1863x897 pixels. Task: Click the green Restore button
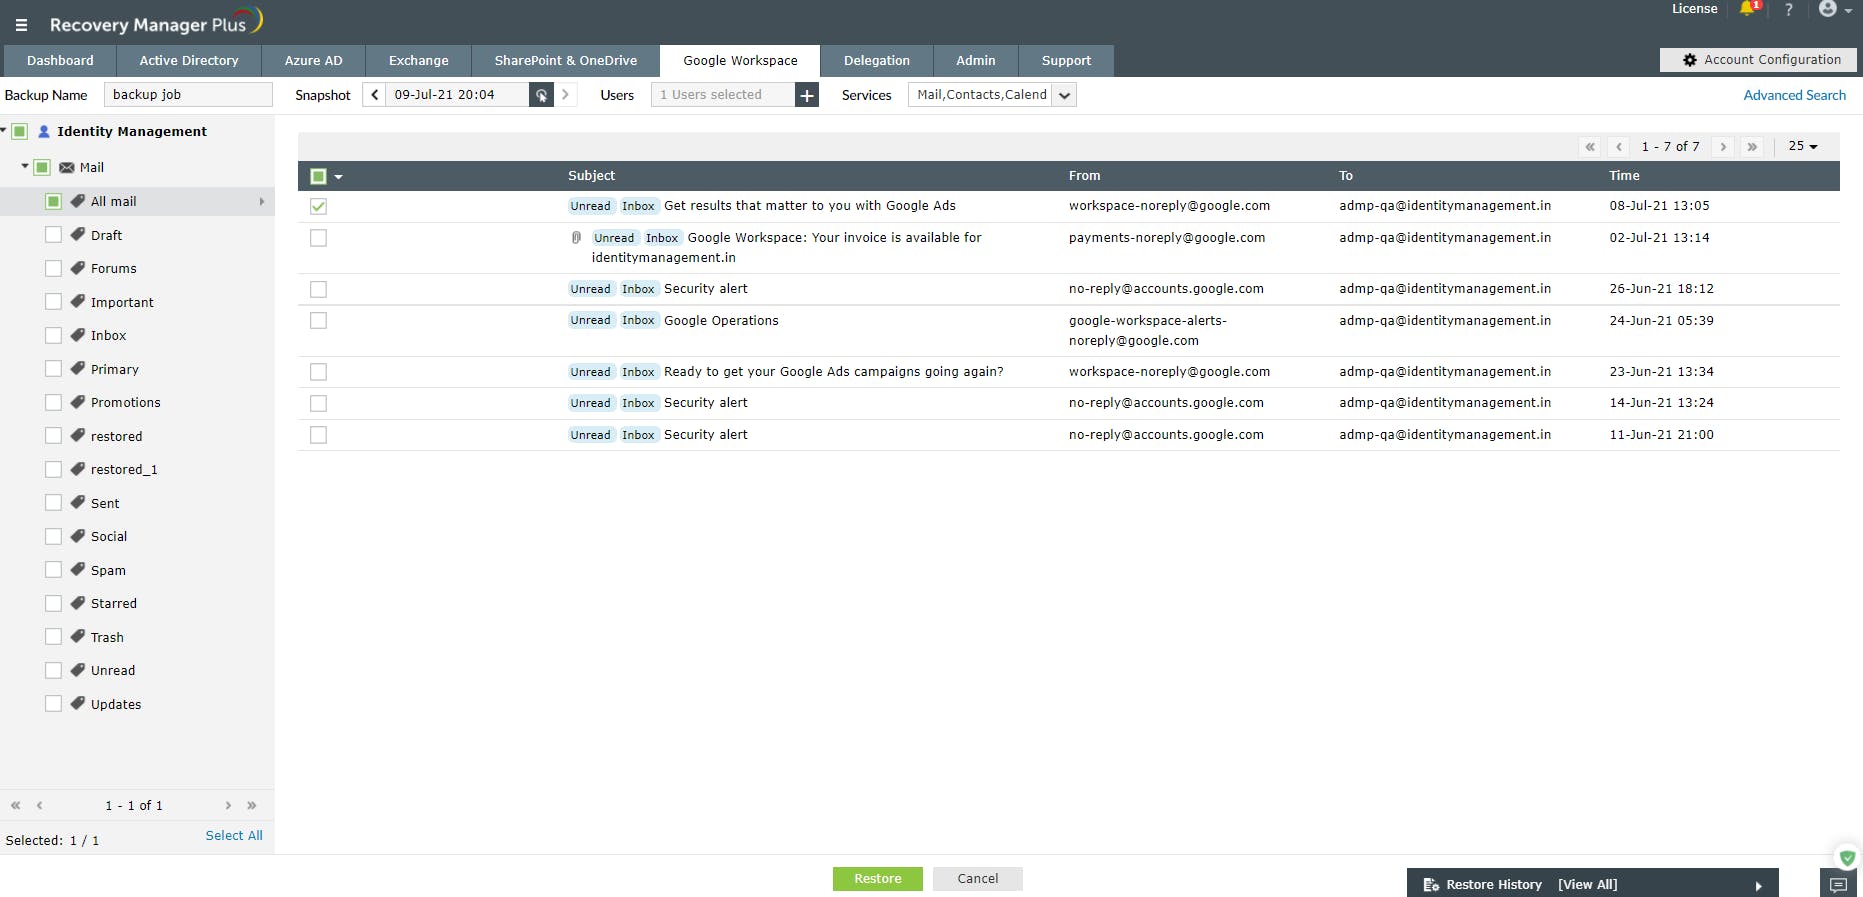[x=878, y=879]
